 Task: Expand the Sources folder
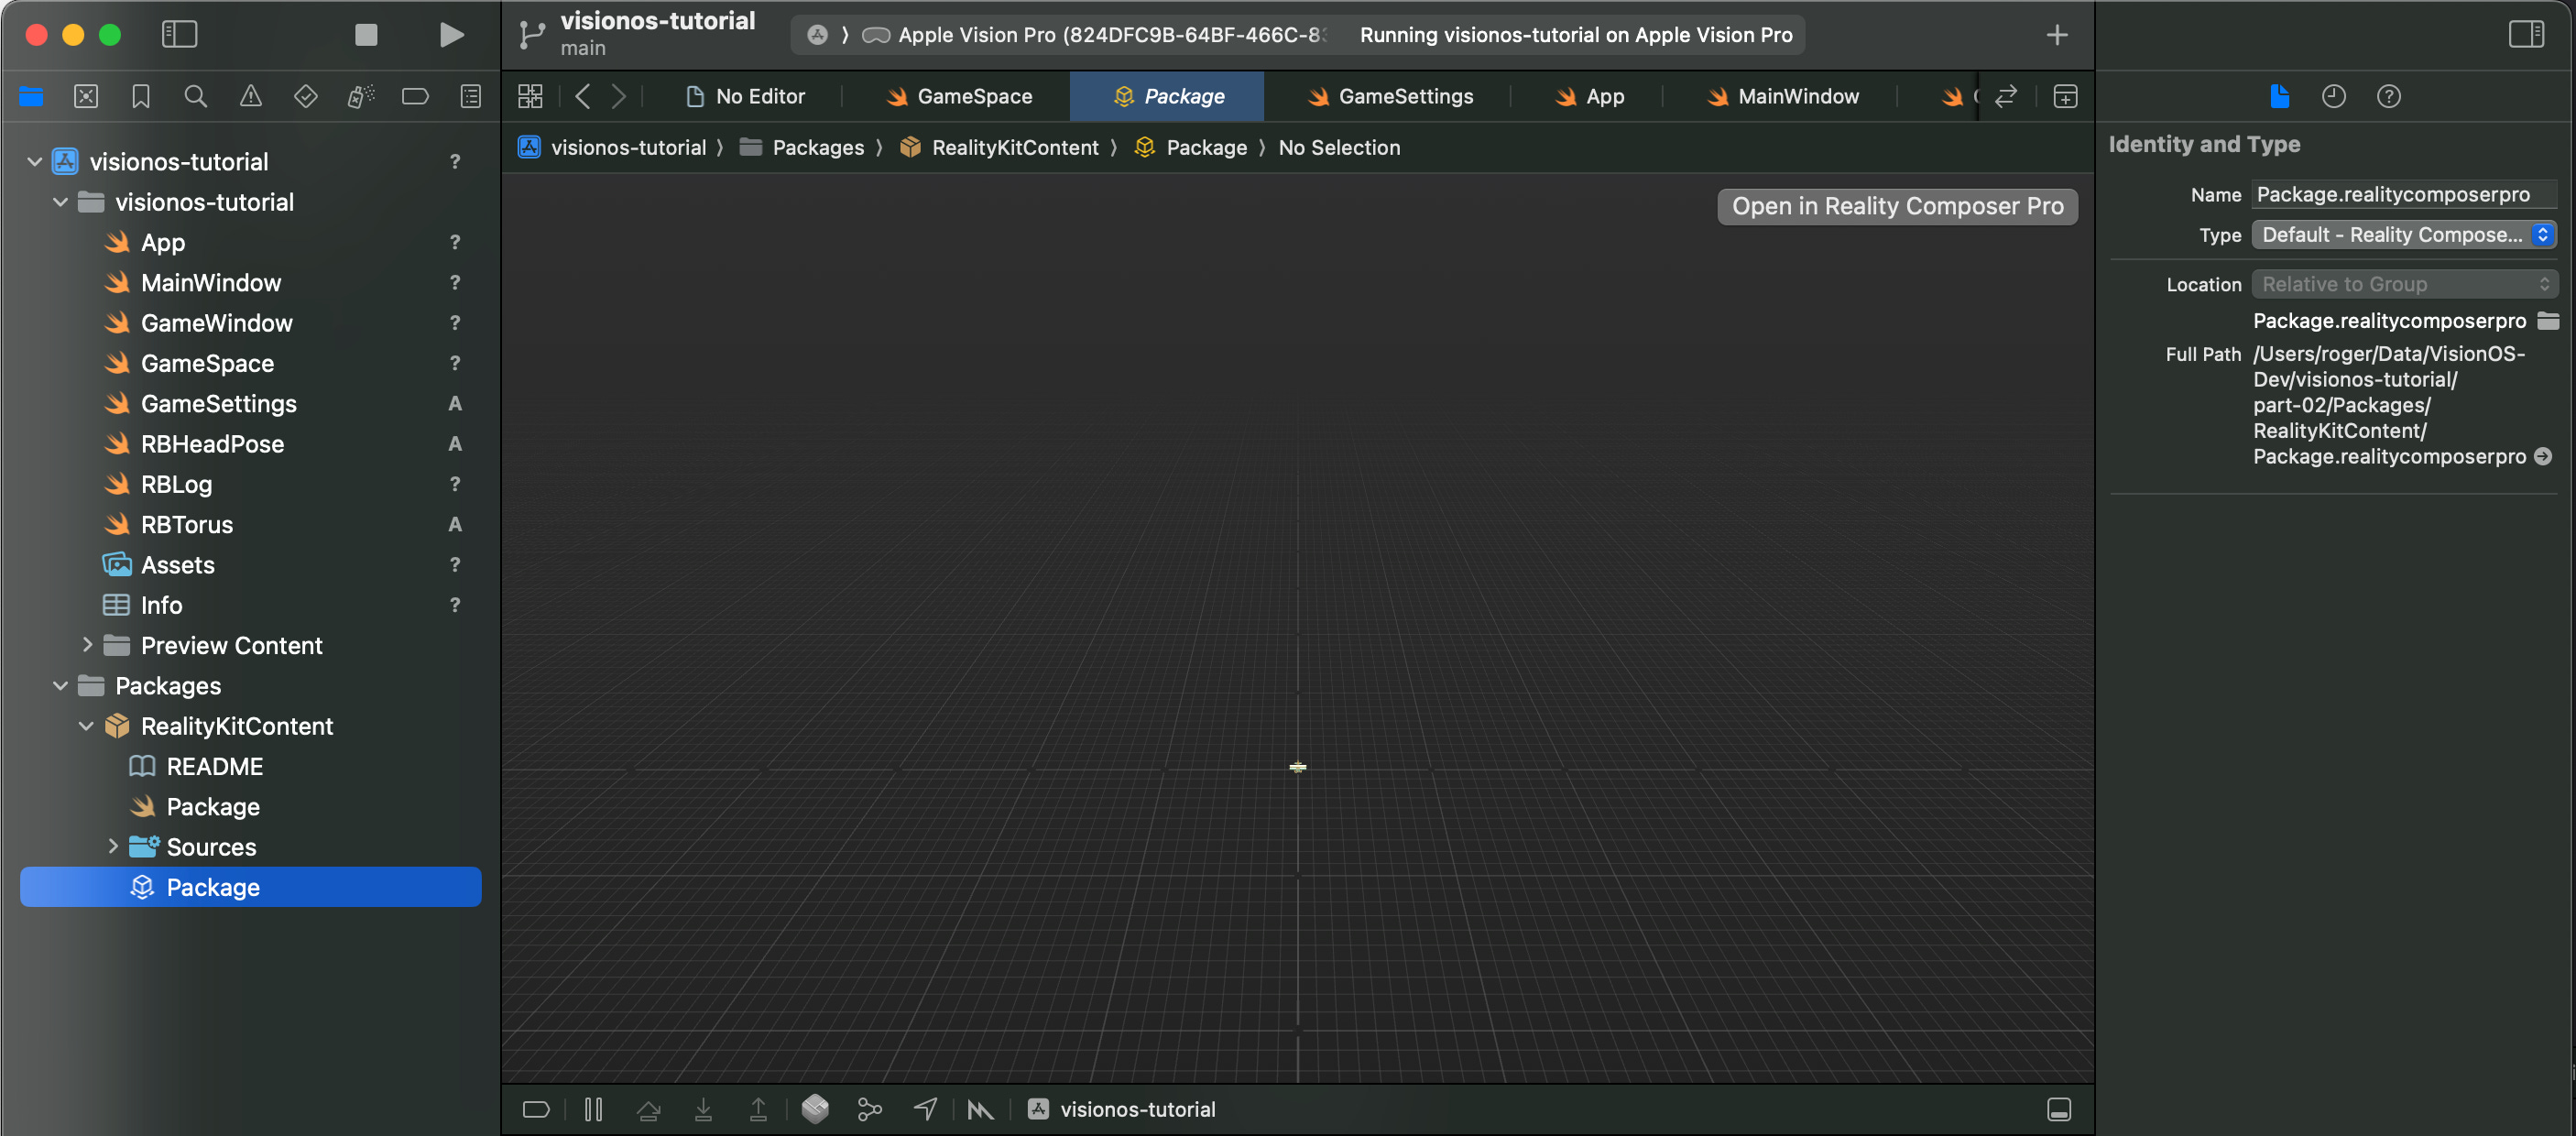point(113,847)
